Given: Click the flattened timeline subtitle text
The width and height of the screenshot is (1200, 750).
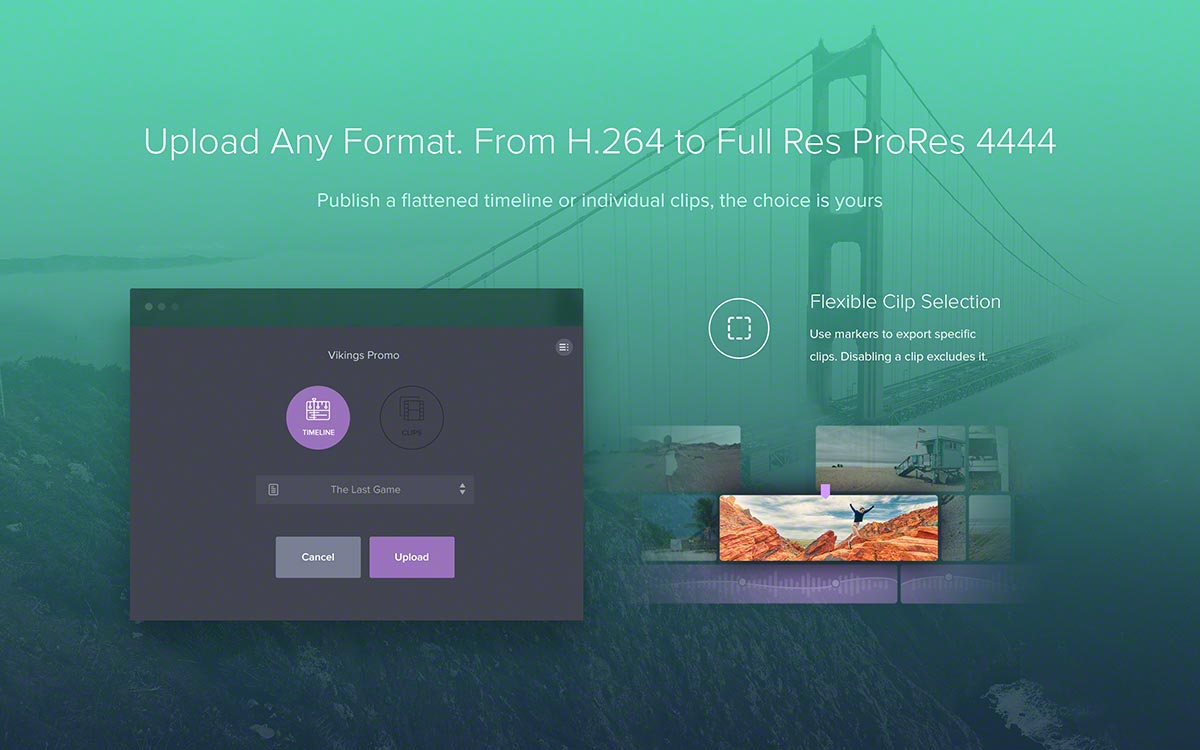Looking at the screenshot, I should click(600, 201).
